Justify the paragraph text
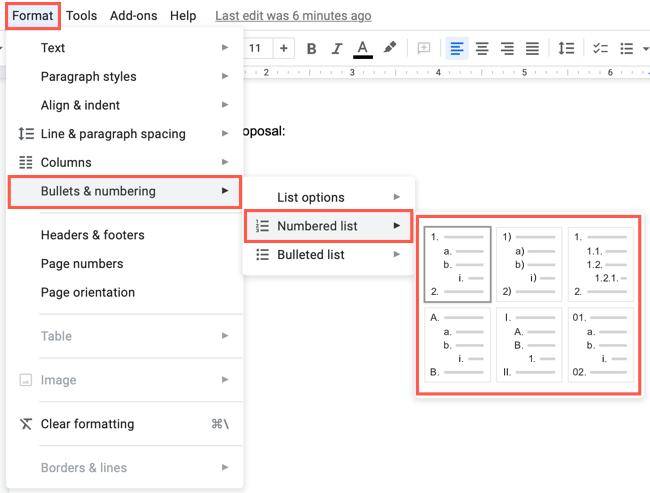Screen dimensions: 650x493 532,49
